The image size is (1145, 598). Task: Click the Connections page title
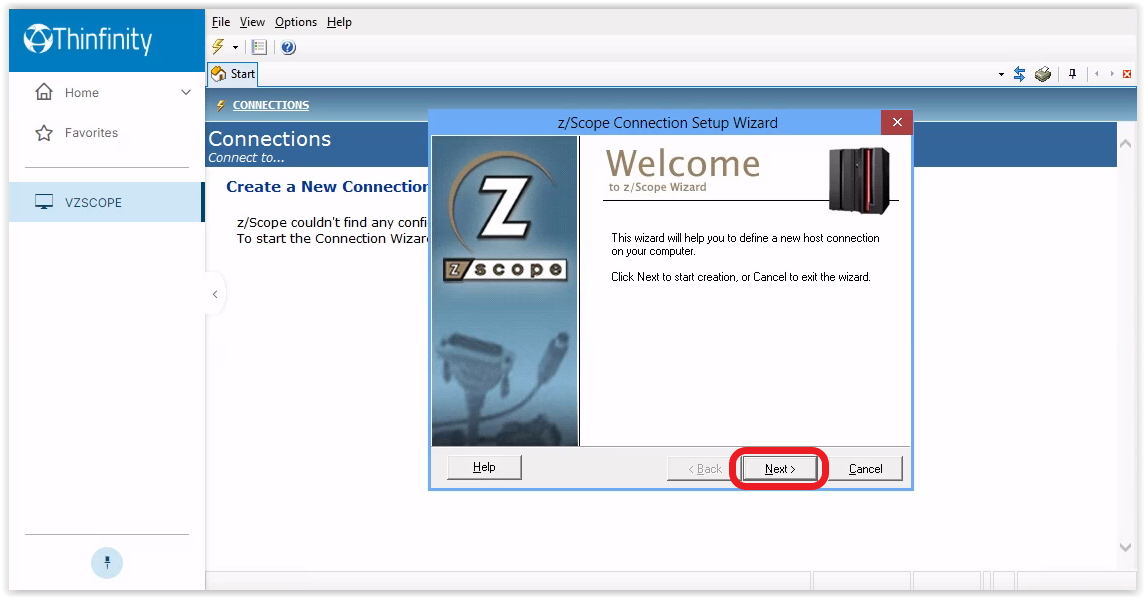(x=269, y=139)
